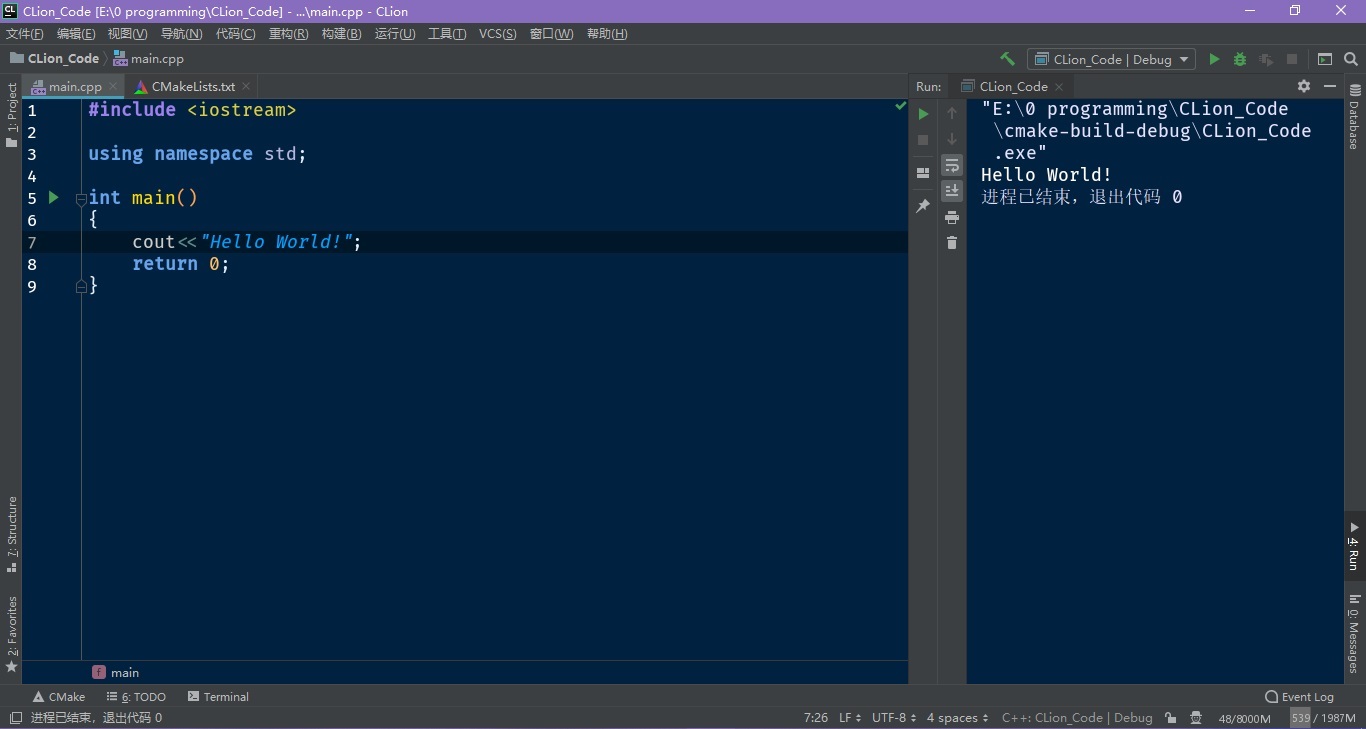Click Stop icon in Run panel
This screenshot has width=1366, height=729.
click(x=923, y=140)
